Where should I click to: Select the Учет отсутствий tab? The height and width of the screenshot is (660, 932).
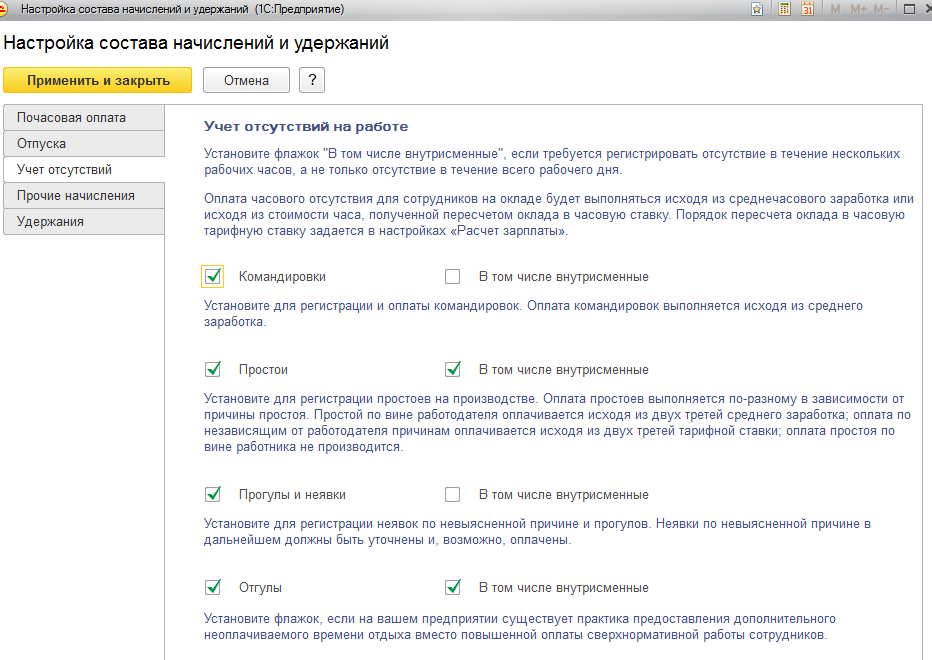[x=84, y=169]
